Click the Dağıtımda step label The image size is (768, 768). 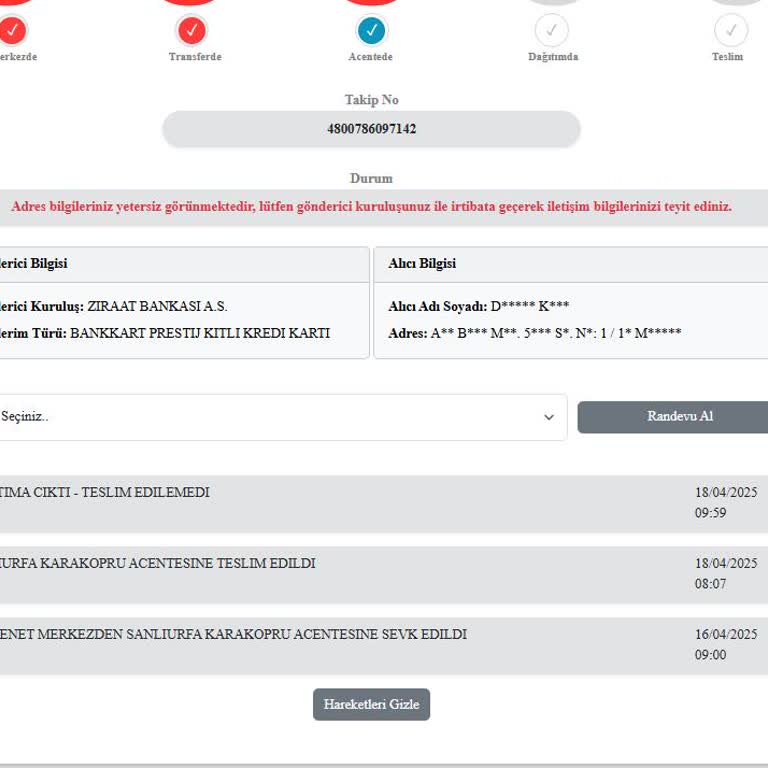pos(553,57)
